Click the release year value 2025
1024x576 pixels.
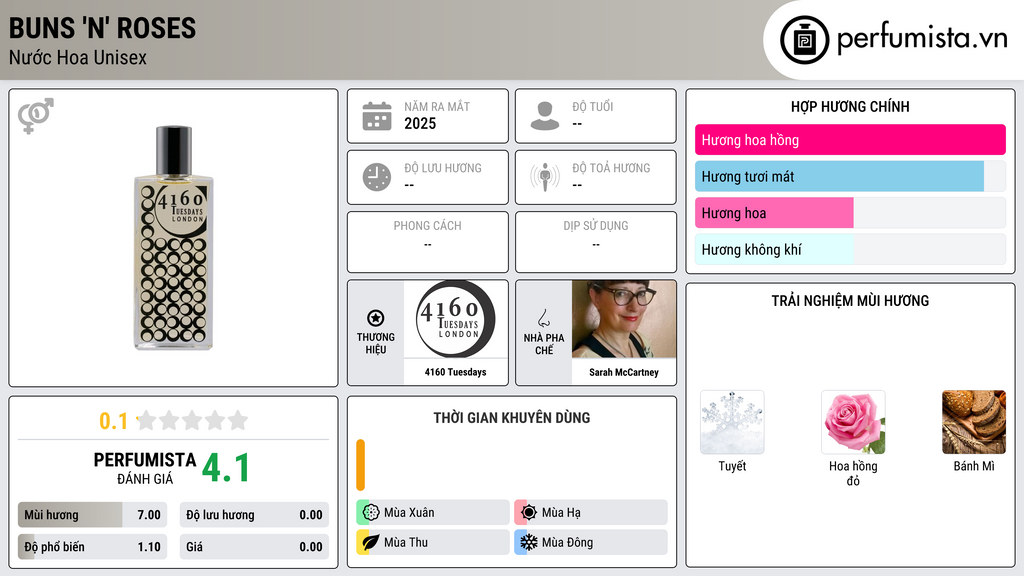click(420, 123)
